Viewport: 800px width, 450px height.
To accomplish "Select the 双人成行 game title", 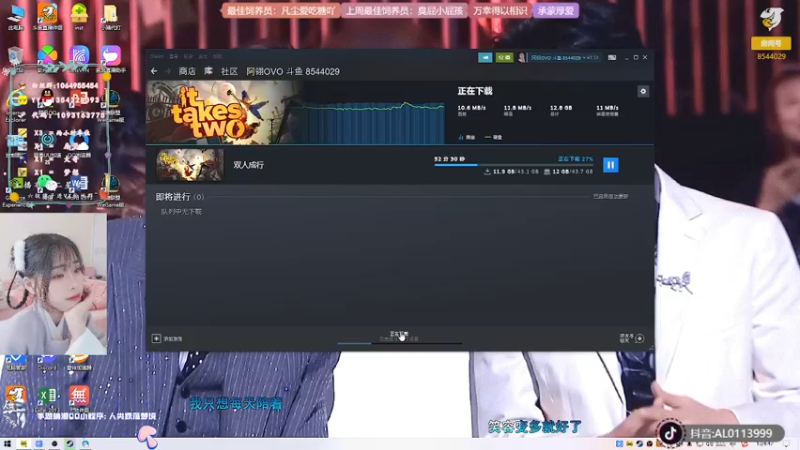I will pos(248,165).
